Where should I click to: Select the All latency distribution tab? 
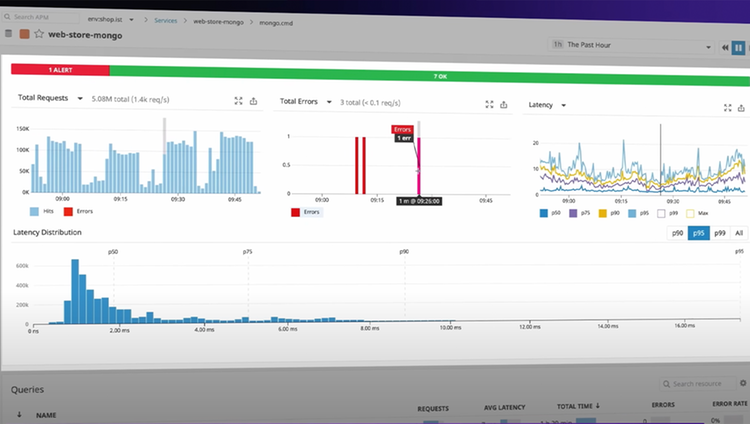click(x=739, y=233)
